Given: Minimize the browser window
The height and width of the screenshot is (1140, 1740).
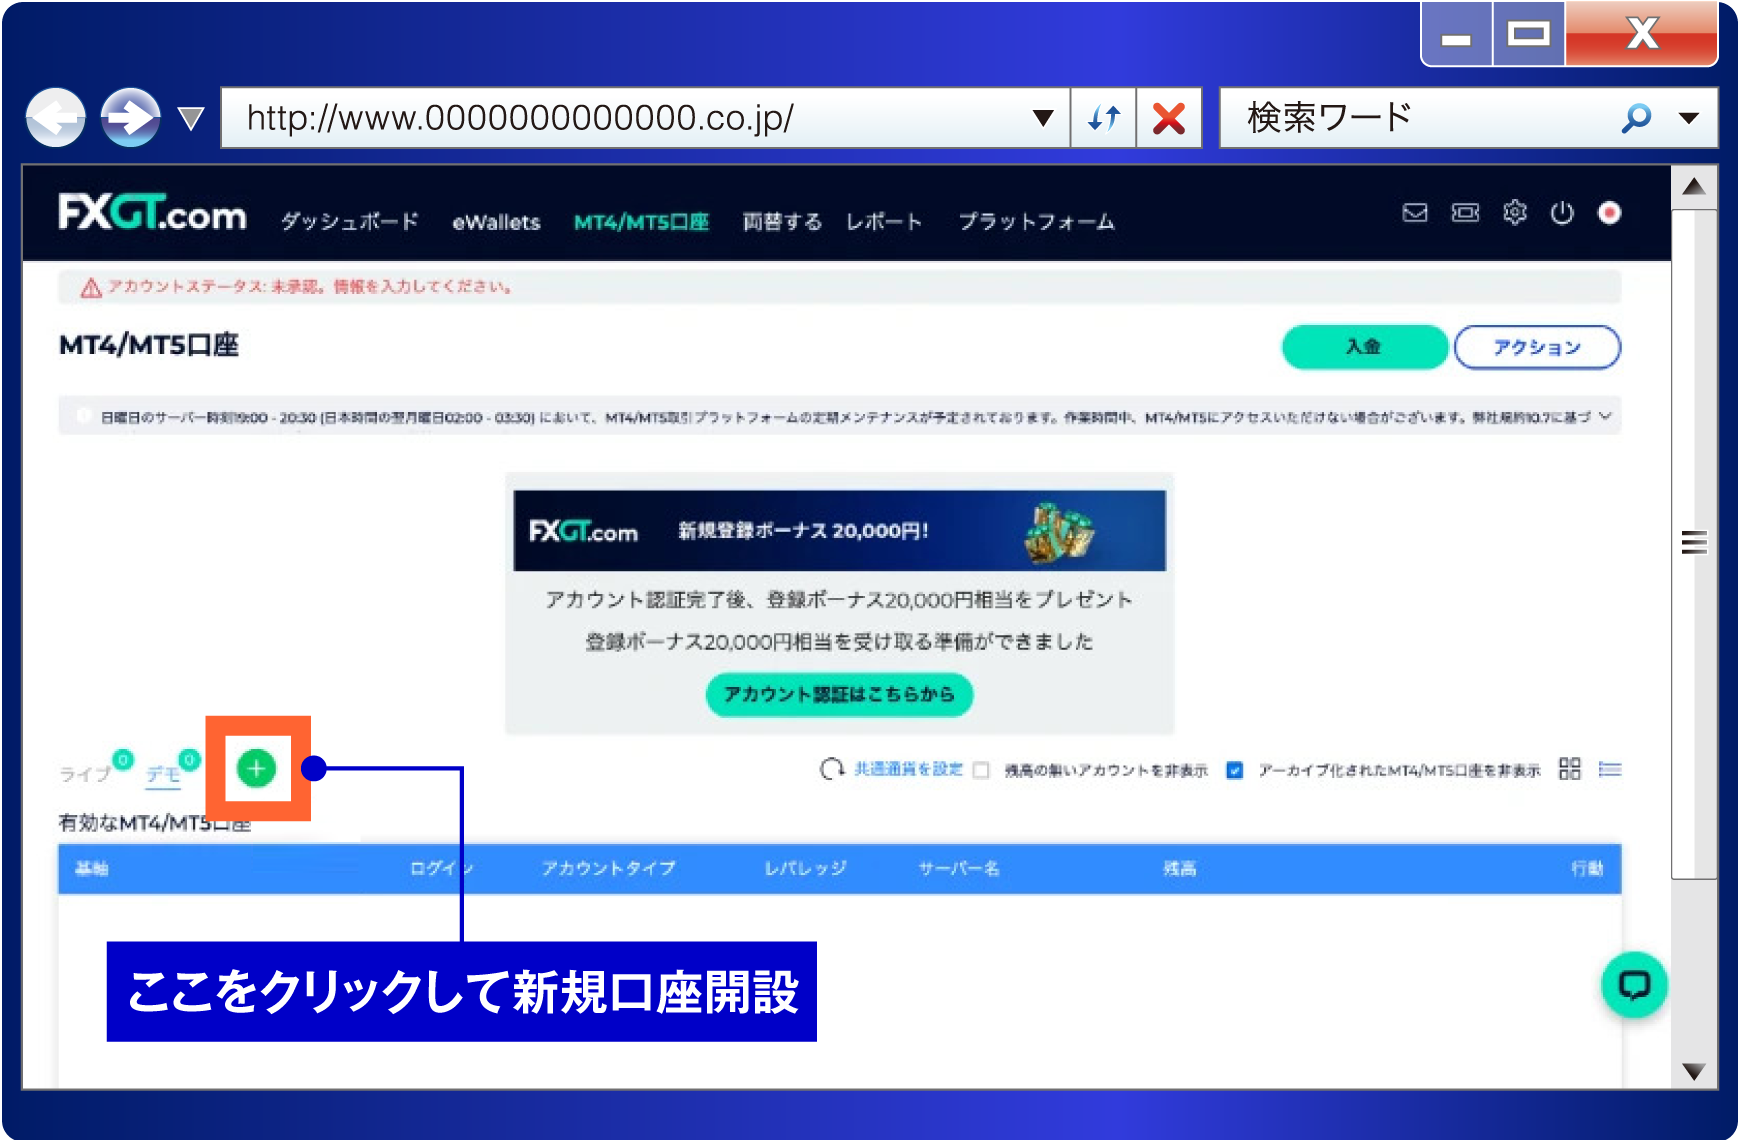Looking at the screenshot, I should coord(1457,35).
